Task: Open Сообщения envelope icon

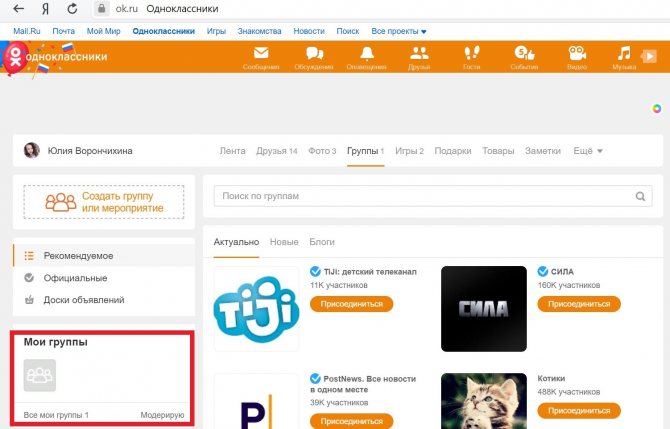Action: (x=261, y=53)
